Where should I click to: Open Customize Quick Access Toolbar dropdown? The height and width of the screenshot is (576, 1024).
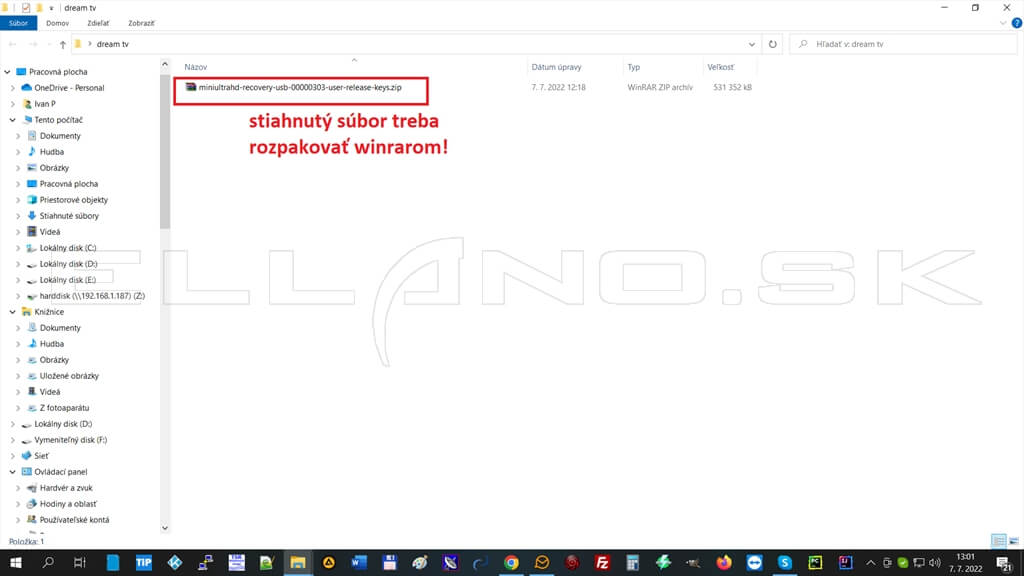tap(51, 8)
